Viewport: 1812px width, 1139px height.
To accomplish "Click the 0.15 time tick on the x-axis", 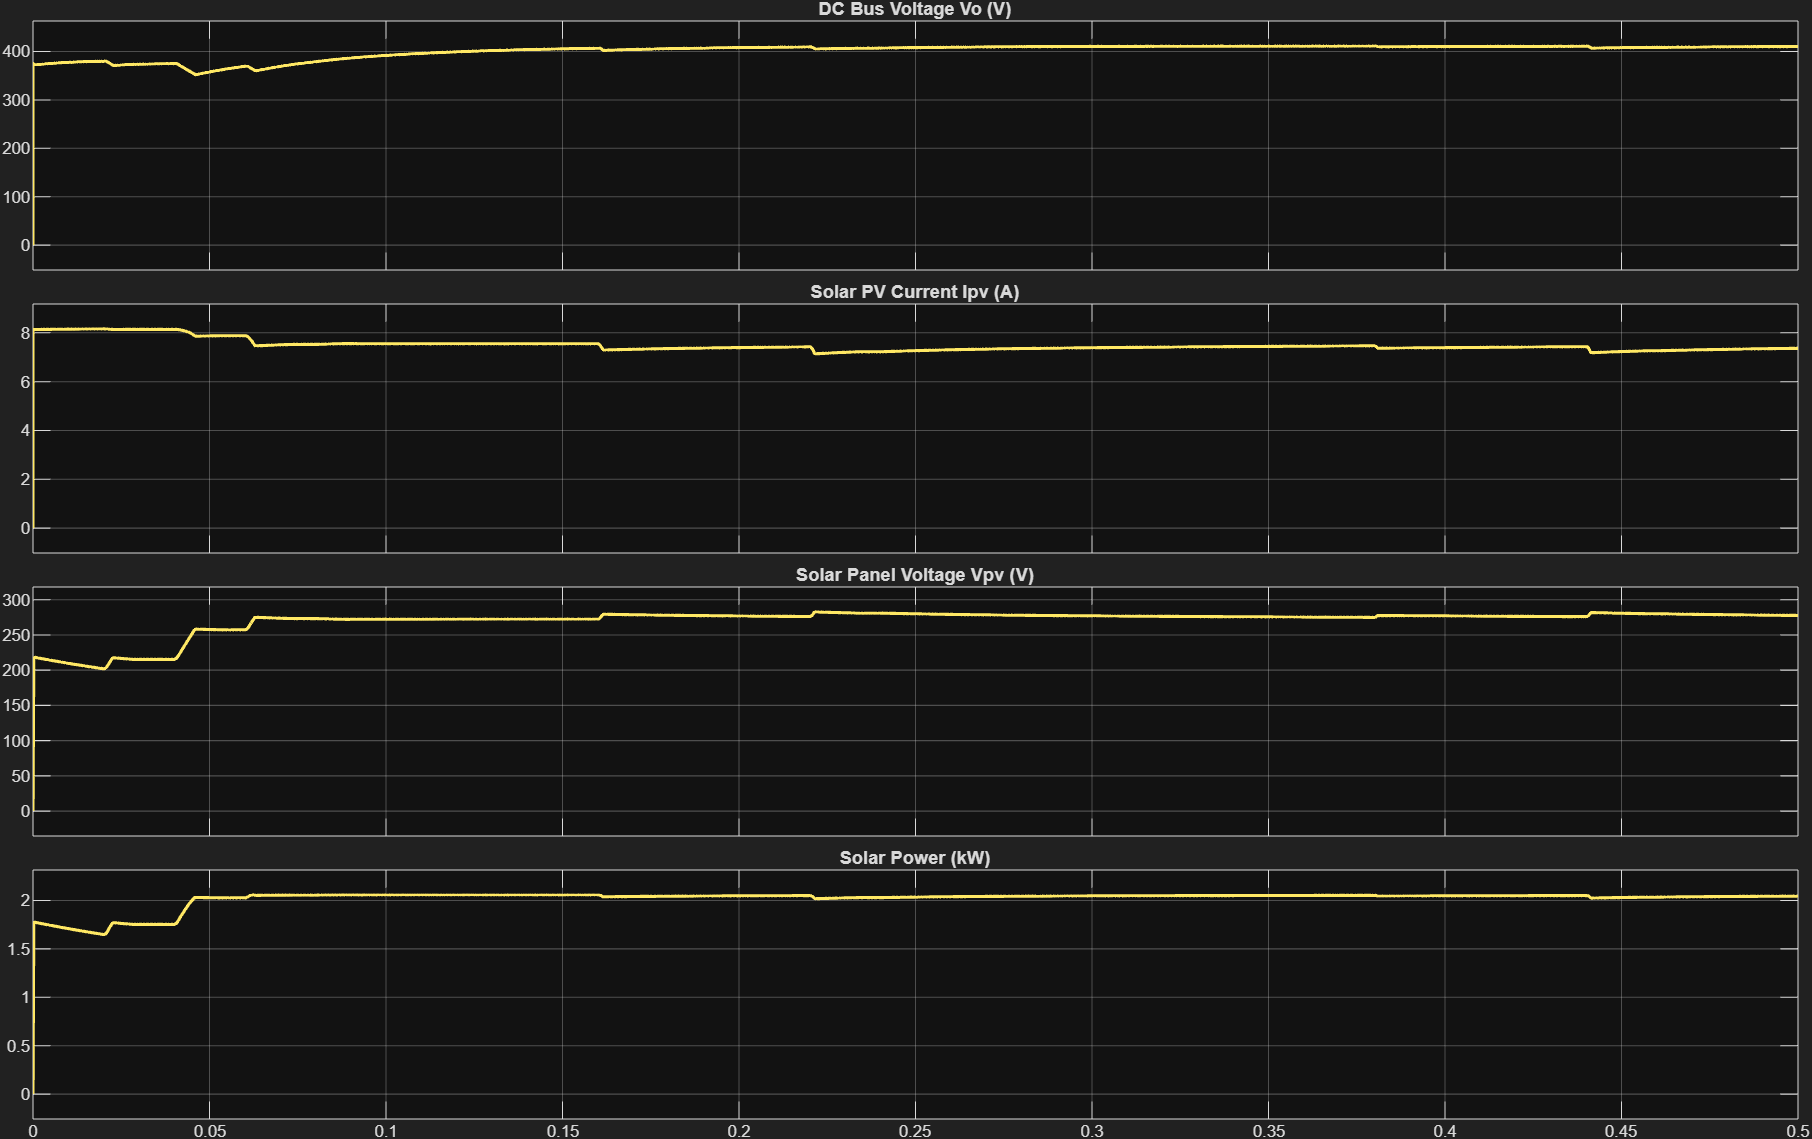I will [x=562, y=1131].
